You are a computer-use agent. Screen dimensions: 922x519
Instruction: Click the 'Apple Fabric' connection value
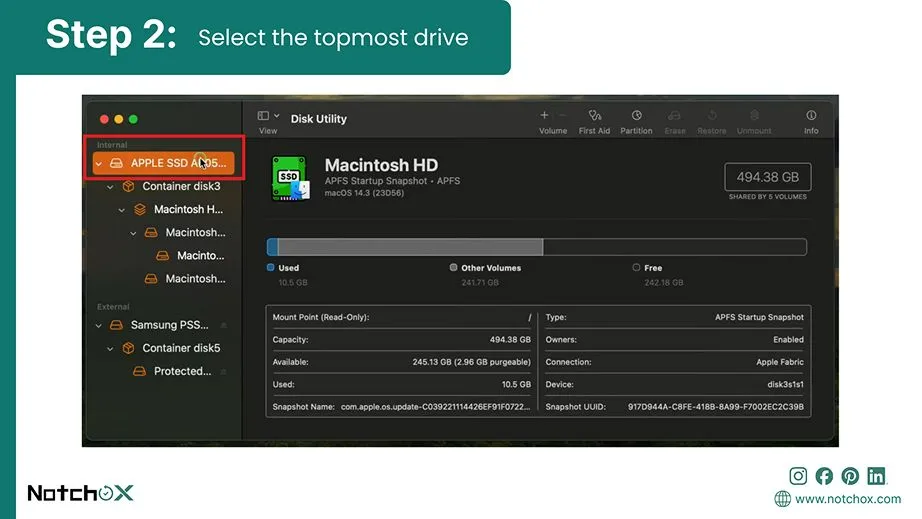(x=780, y=362)
